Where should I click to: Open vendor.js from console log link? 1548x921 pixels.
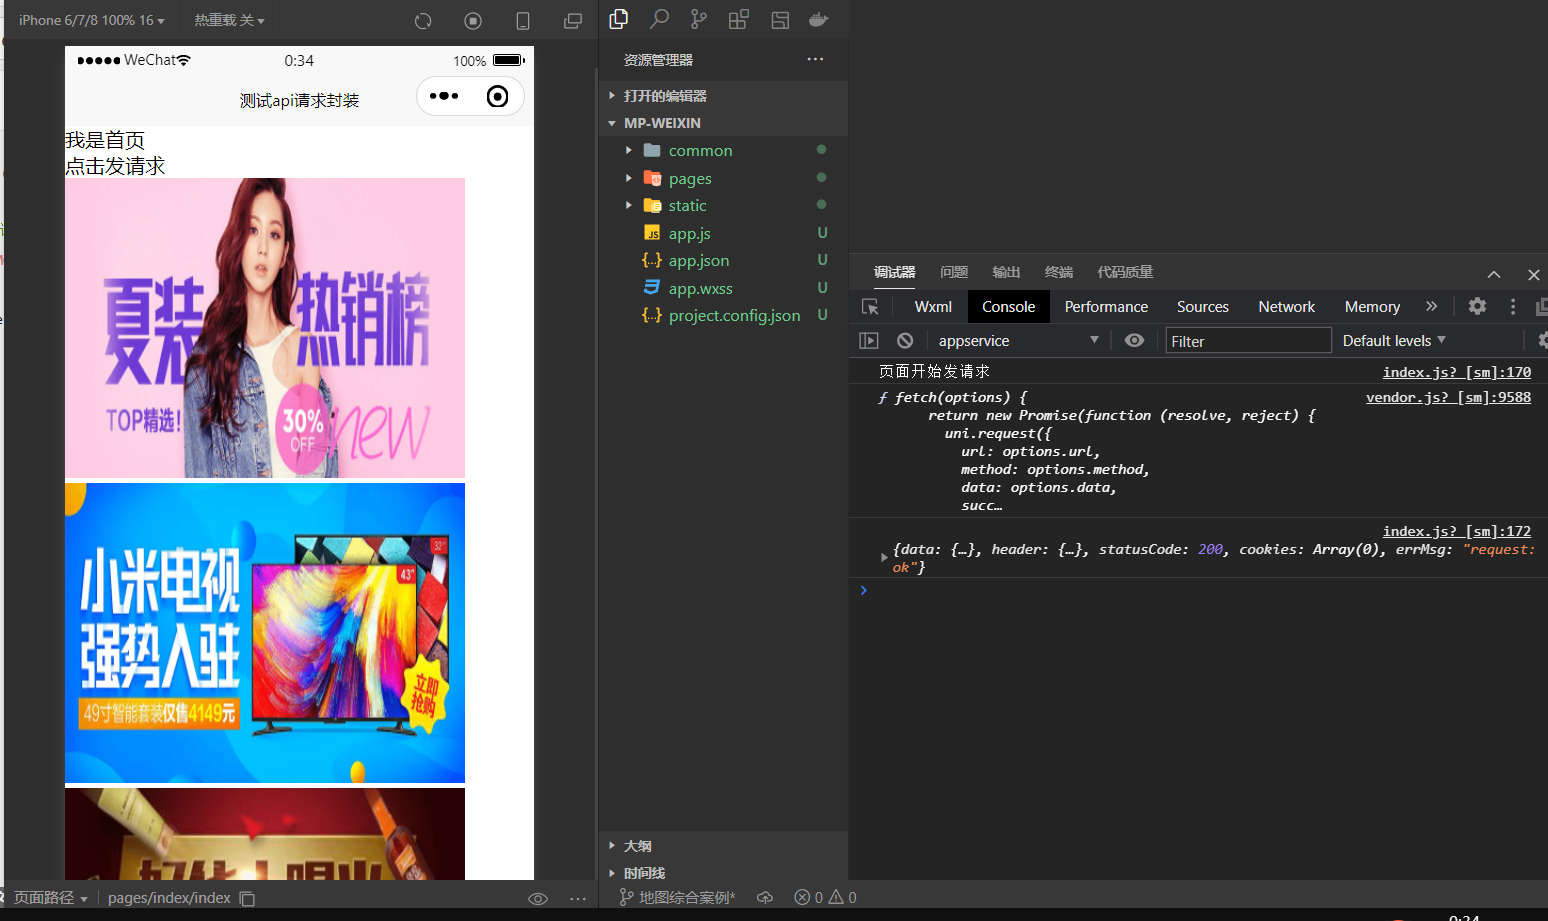click(x=1447, y=396)
